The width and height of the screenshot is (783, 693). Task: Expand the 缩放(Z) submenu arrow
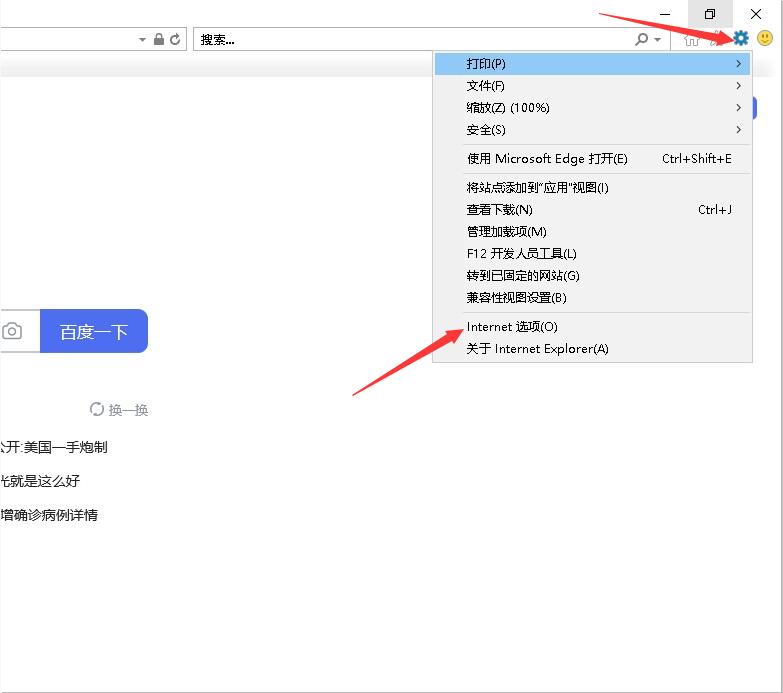tap(739, 108)
